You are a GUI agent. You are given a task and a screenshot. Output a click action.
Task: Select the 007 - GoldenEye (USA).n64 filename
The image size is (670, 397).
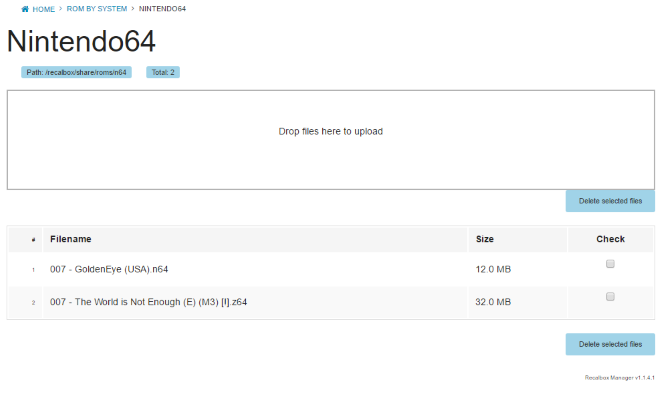pos(109,269)
